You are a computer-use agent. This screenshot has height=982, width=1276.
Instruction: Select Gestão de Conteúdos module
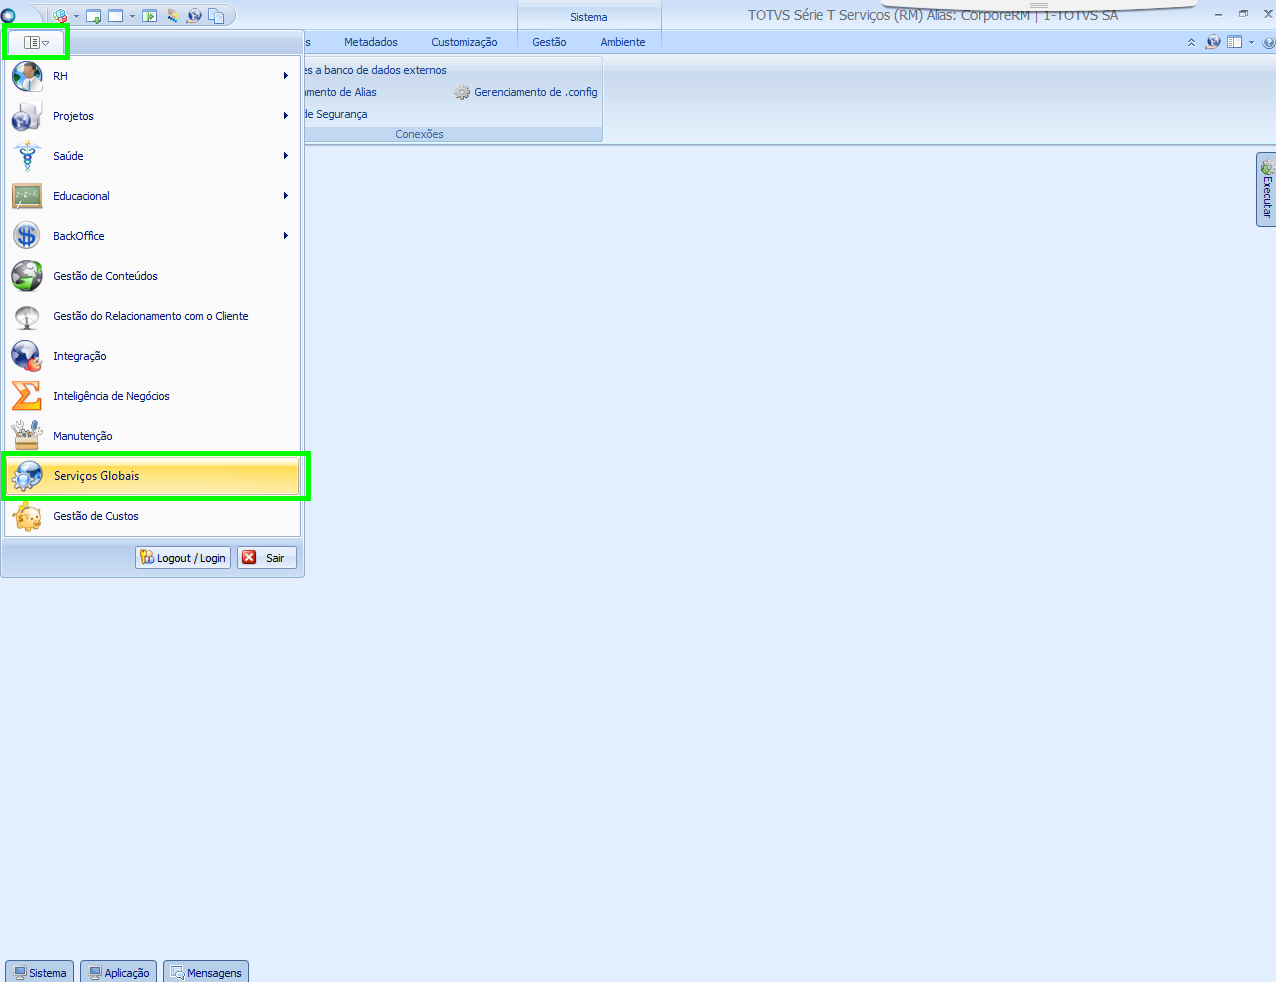point(152,276)
